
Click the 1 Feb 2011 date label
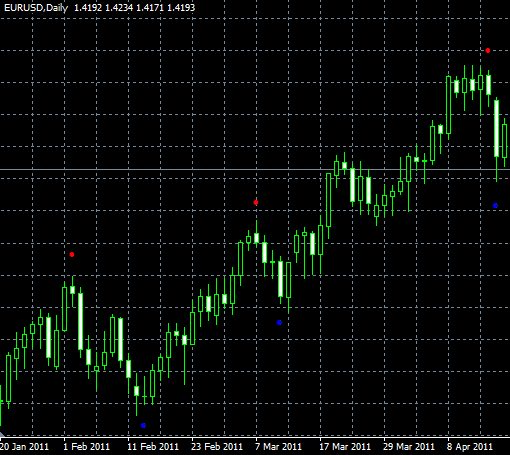point(87,447)
